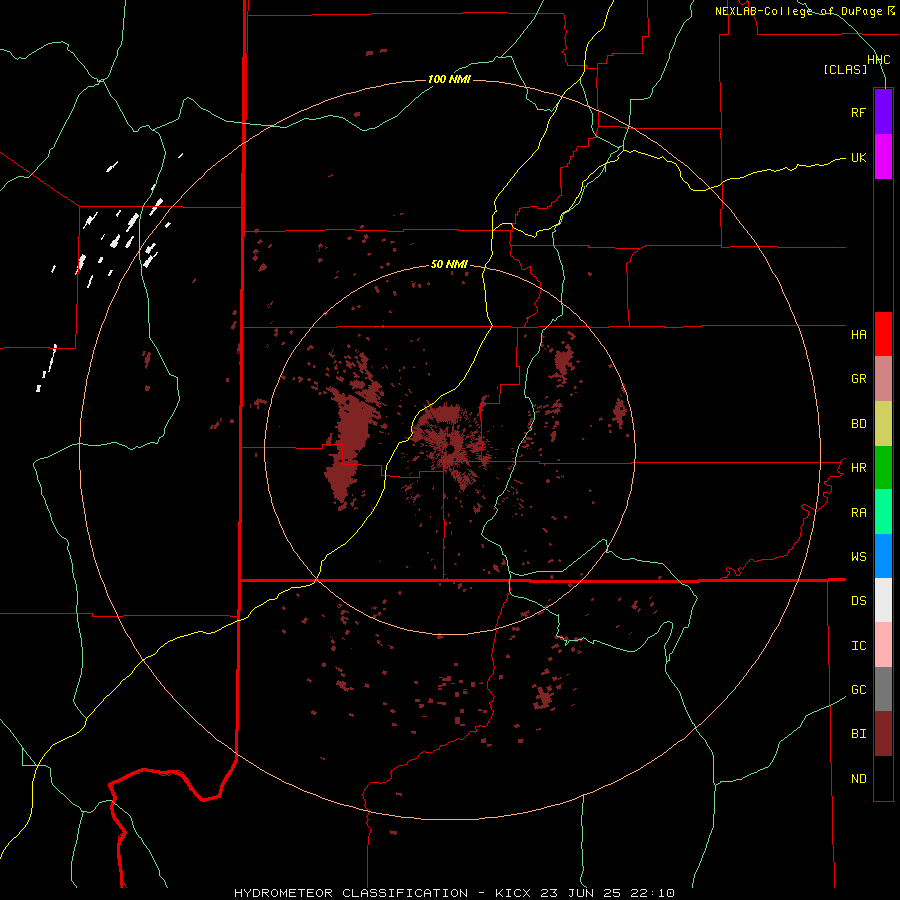Viewport: 900px width, 900px height.
Task: Click the HA legend label
Action: click(858, 335)
